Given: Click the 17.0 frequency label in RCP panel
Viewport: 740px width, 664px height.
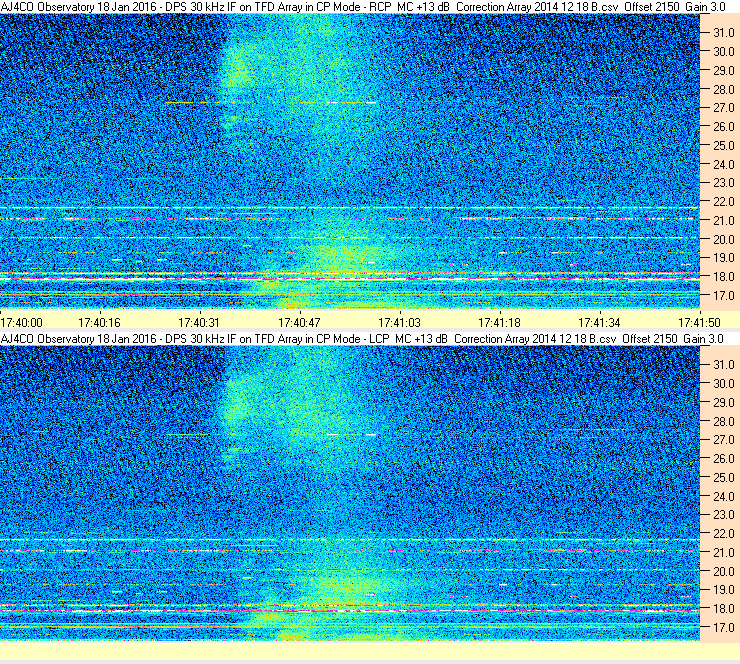Looking at the screenshot, I should tap(723, 295).
